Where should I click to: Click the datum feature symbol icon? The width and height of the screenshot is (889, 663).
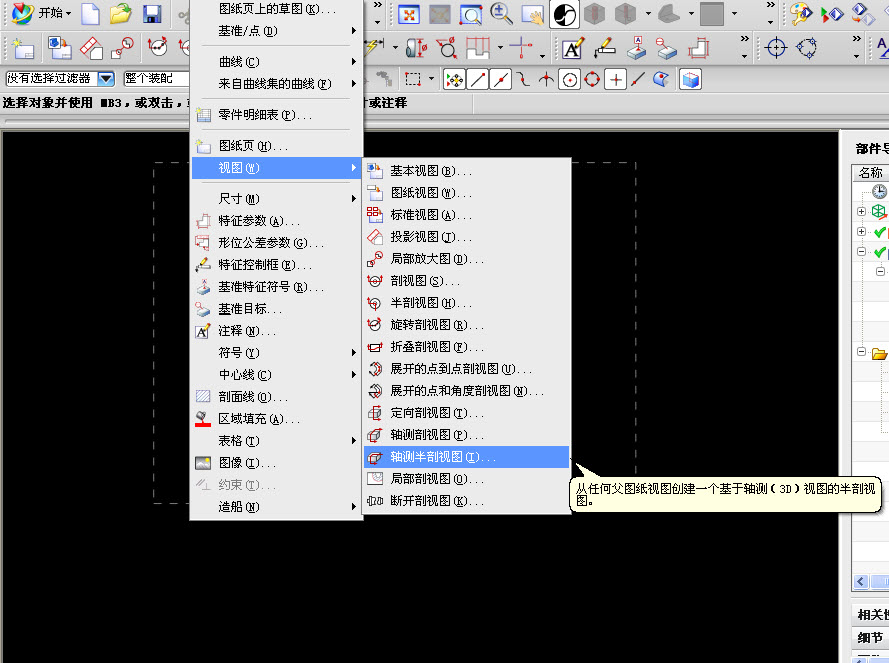tap(637, 48)
